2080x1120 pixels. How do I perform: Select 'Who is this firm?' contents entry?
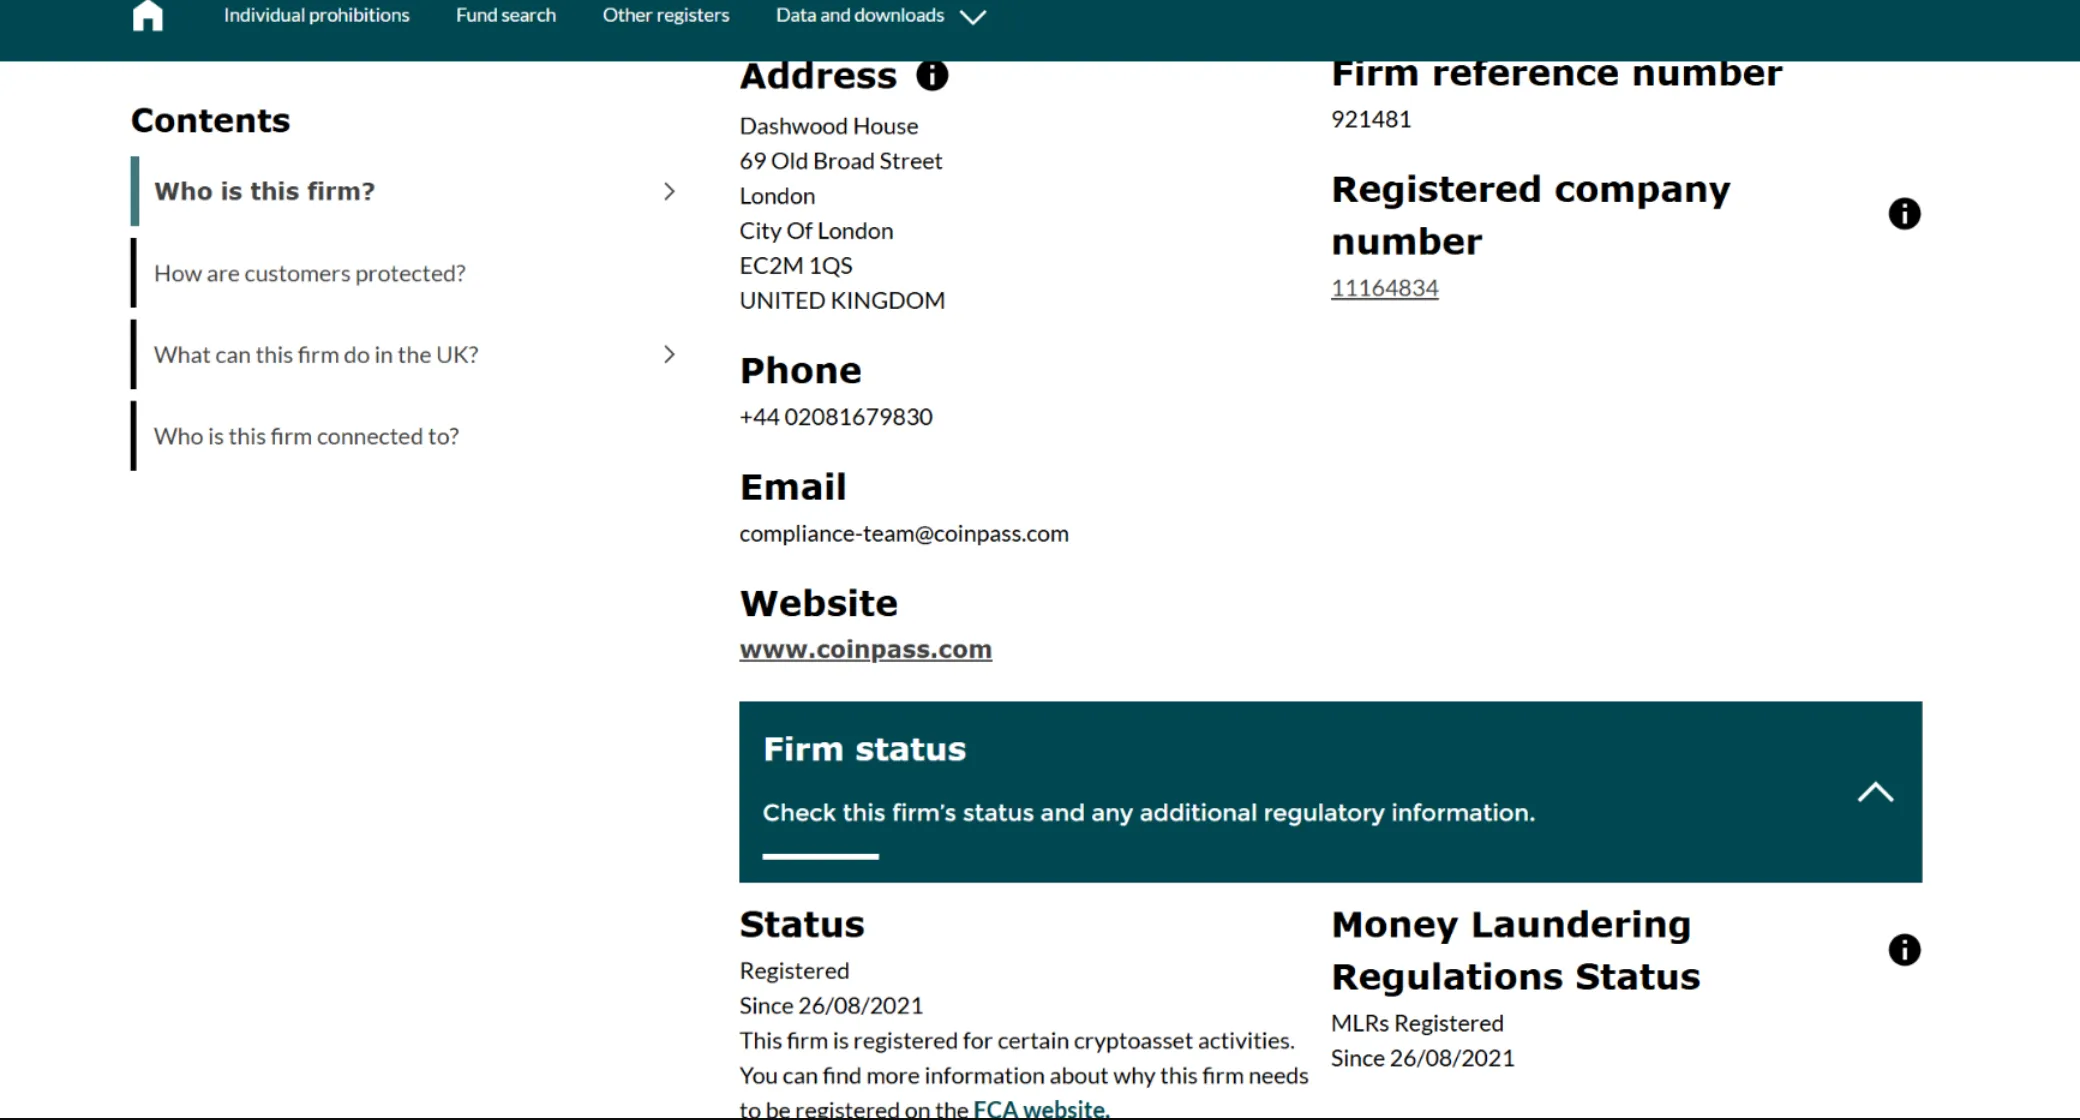[x=264, y=191]
